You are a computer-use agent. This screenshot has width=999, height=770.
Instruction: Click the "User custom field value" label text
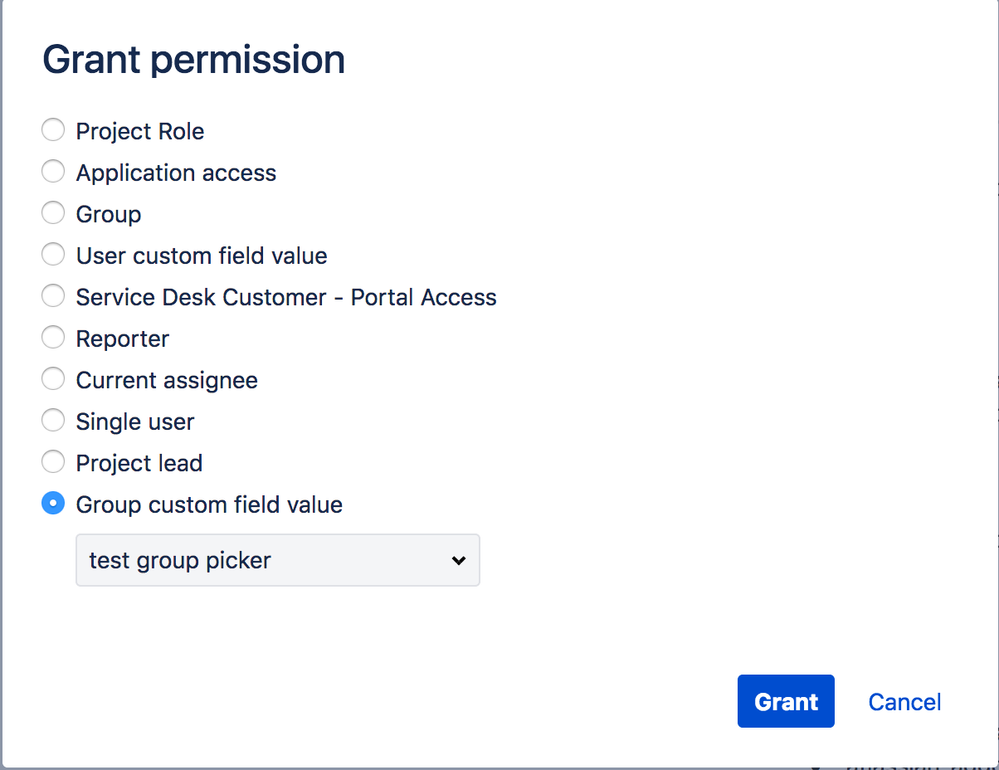(x=201, y=256)
